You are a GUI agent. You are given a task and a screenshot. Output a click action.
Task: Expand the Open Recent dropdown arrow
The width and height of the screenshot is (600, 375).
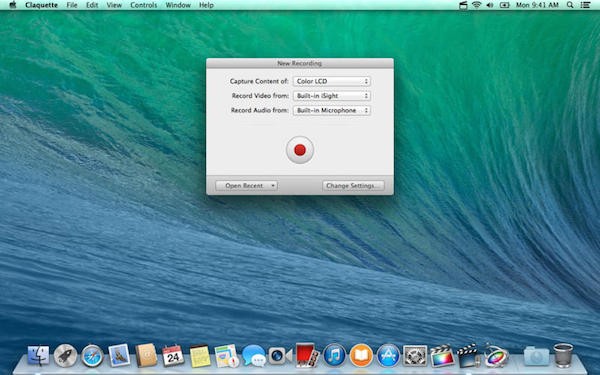273,186
